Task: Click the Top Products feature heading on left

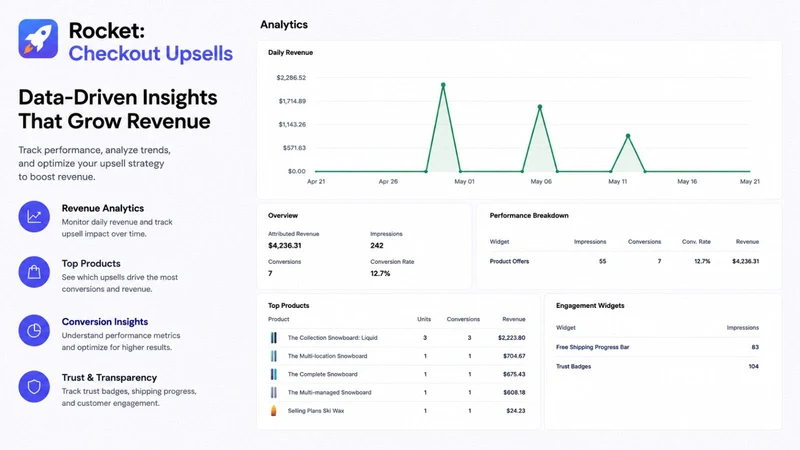Action: click(91, 264)
